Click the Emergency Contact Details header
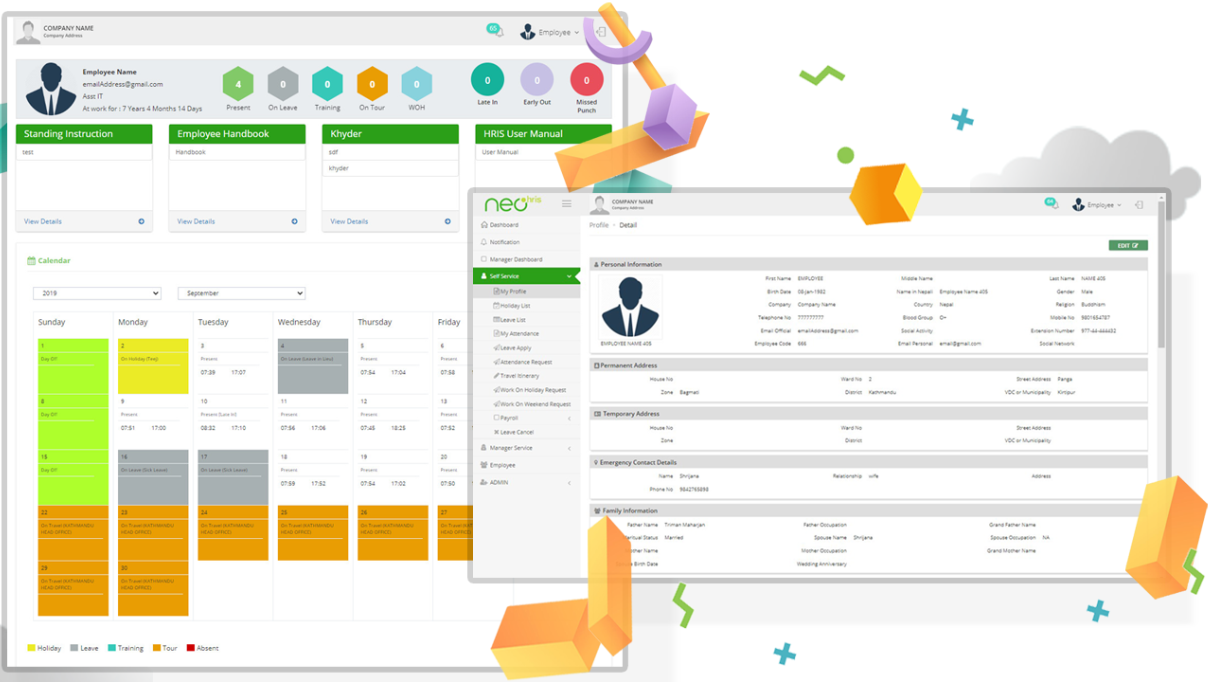Viewport: 1230px width, 682px height. (868, 463)
